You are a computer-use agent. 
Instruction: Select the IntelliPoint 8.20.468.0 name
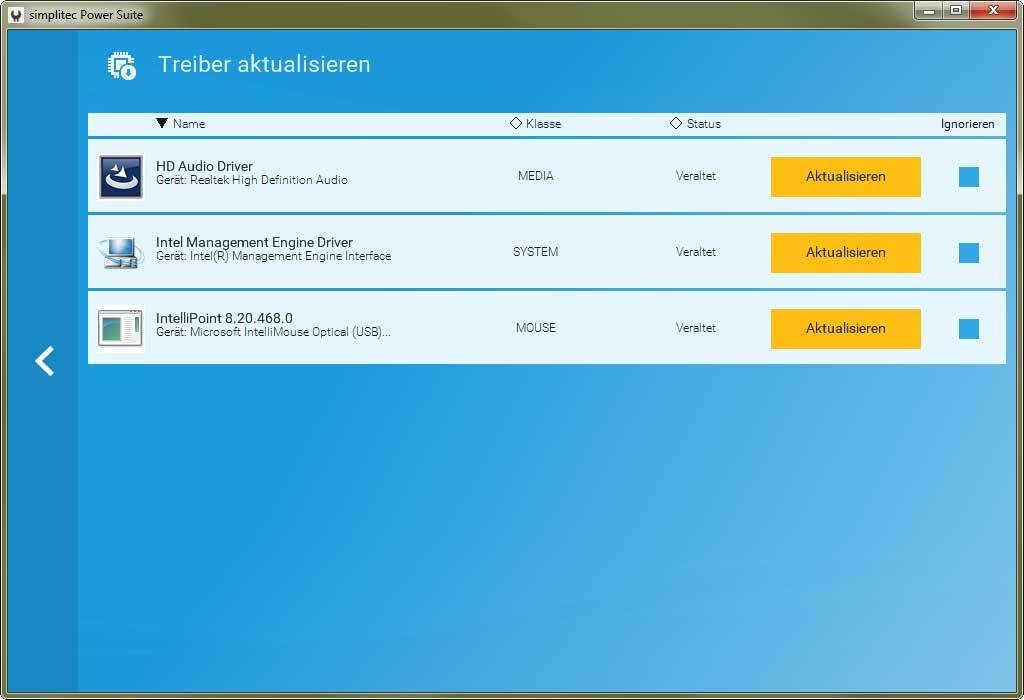(224, 318)
